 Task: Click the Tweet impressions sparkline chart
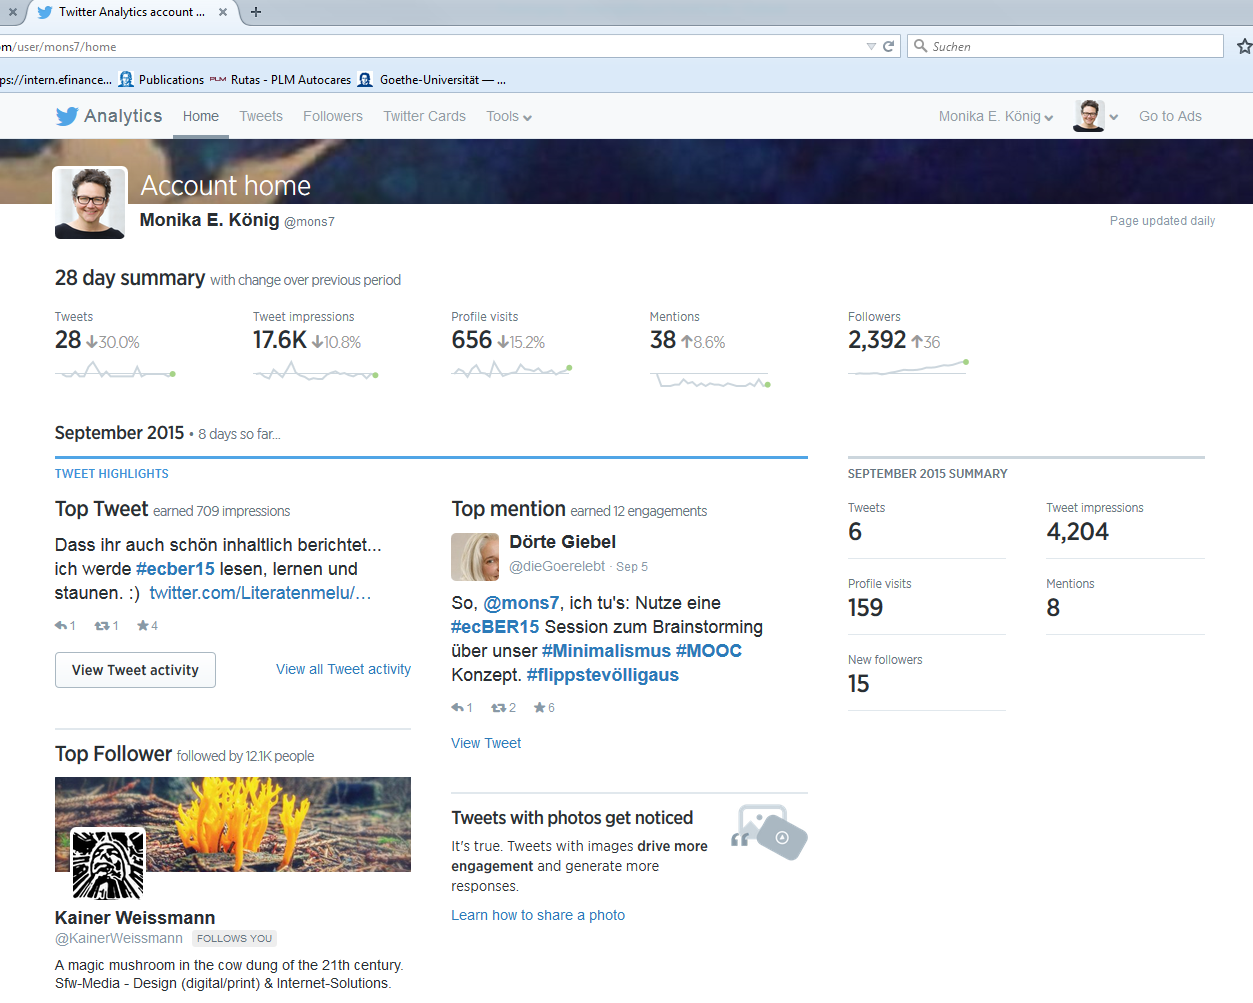coord(315,372)
